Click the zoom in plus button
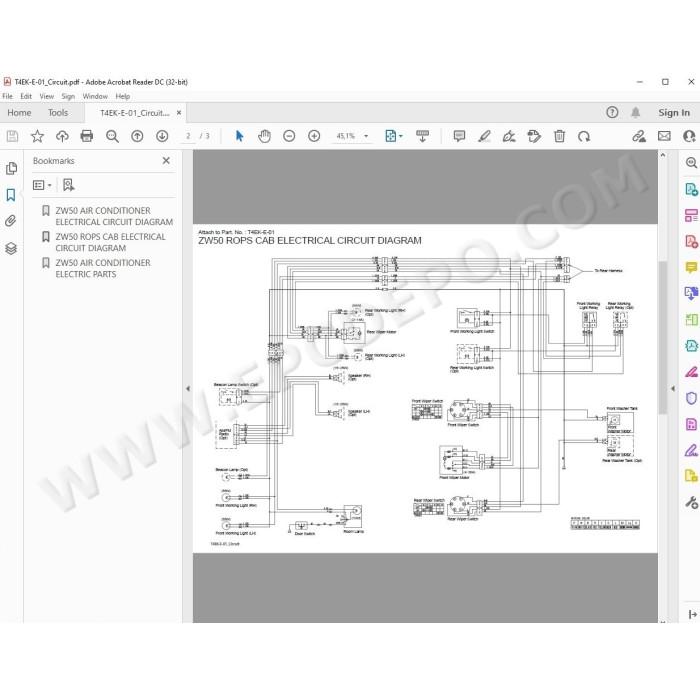The height and width of the screenshot is (700, 700). [x=314, y=136]
